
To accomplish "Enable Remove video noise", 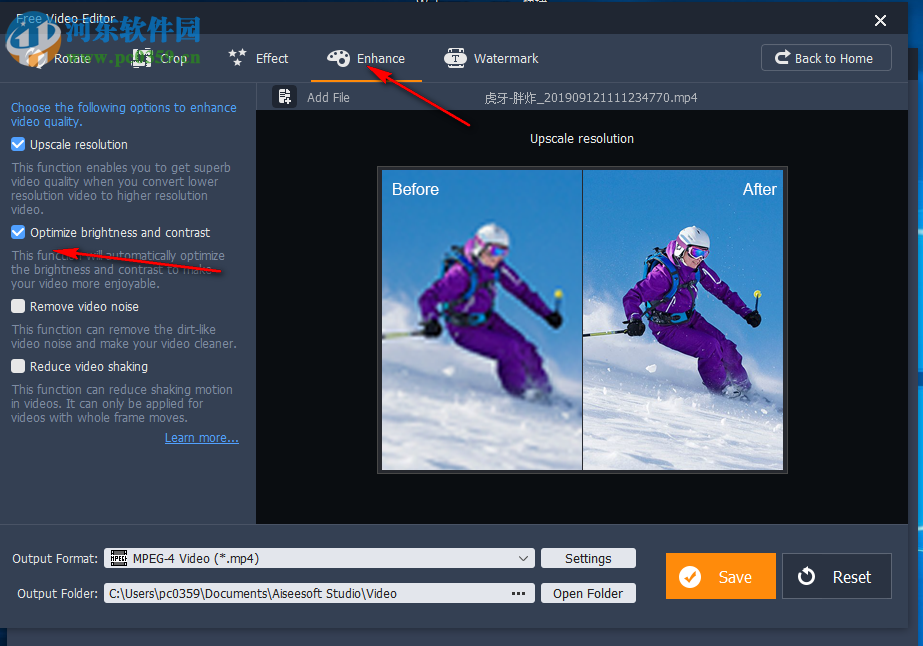I will (x=17, y=306).
